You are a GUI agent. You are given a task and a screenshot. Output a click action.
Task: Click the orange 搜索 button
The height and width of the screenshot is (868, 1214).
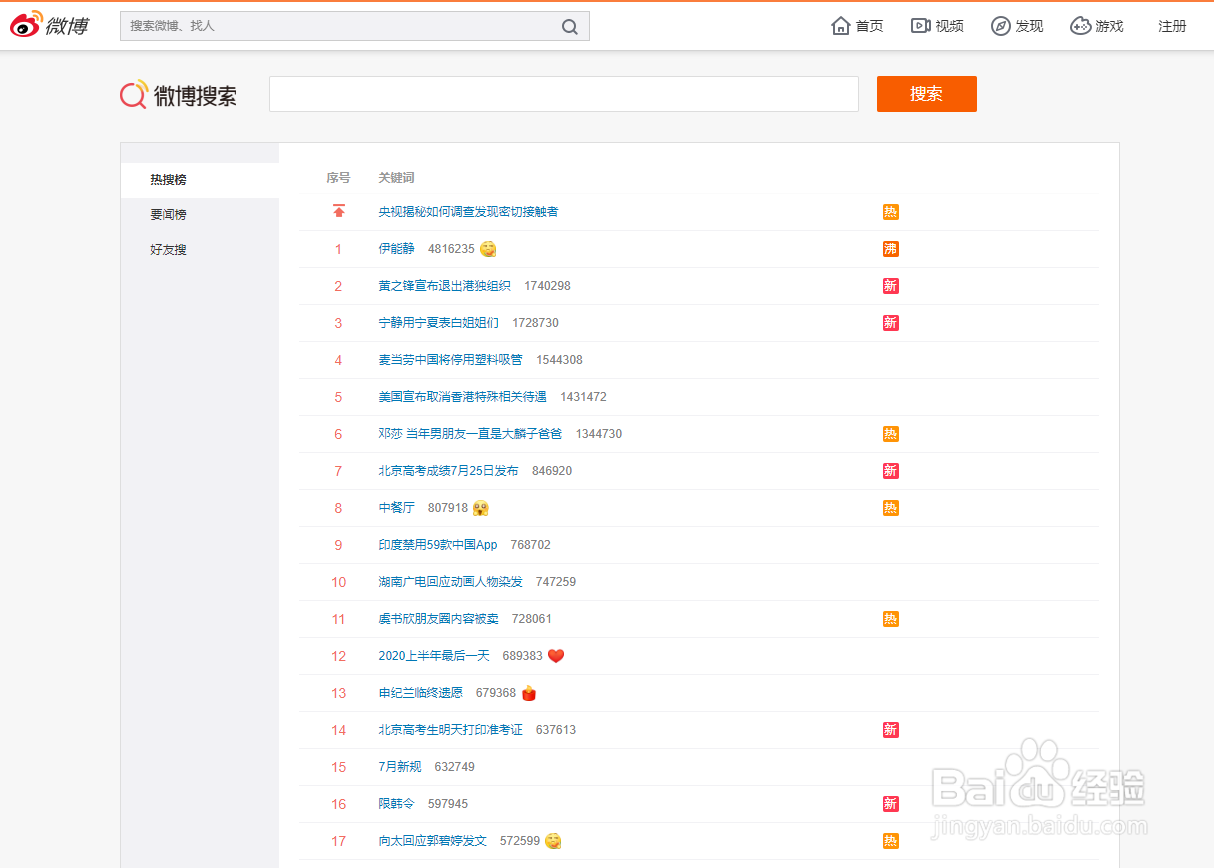[x=927, y=94]
